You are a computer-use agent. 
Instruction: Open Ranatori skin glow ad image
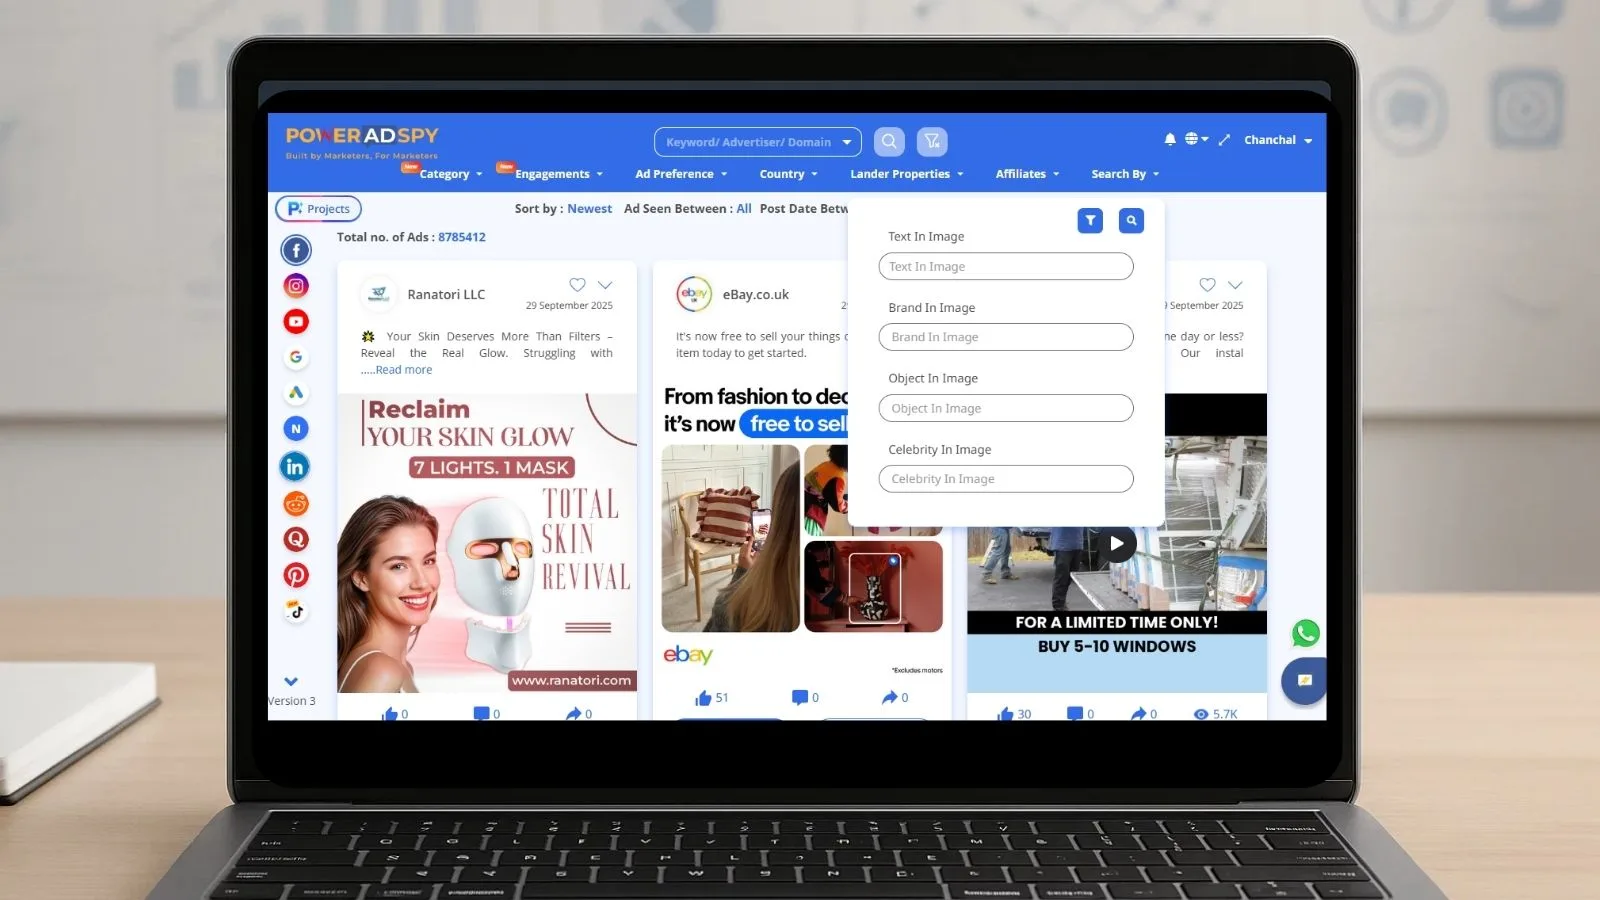point(487,543)
